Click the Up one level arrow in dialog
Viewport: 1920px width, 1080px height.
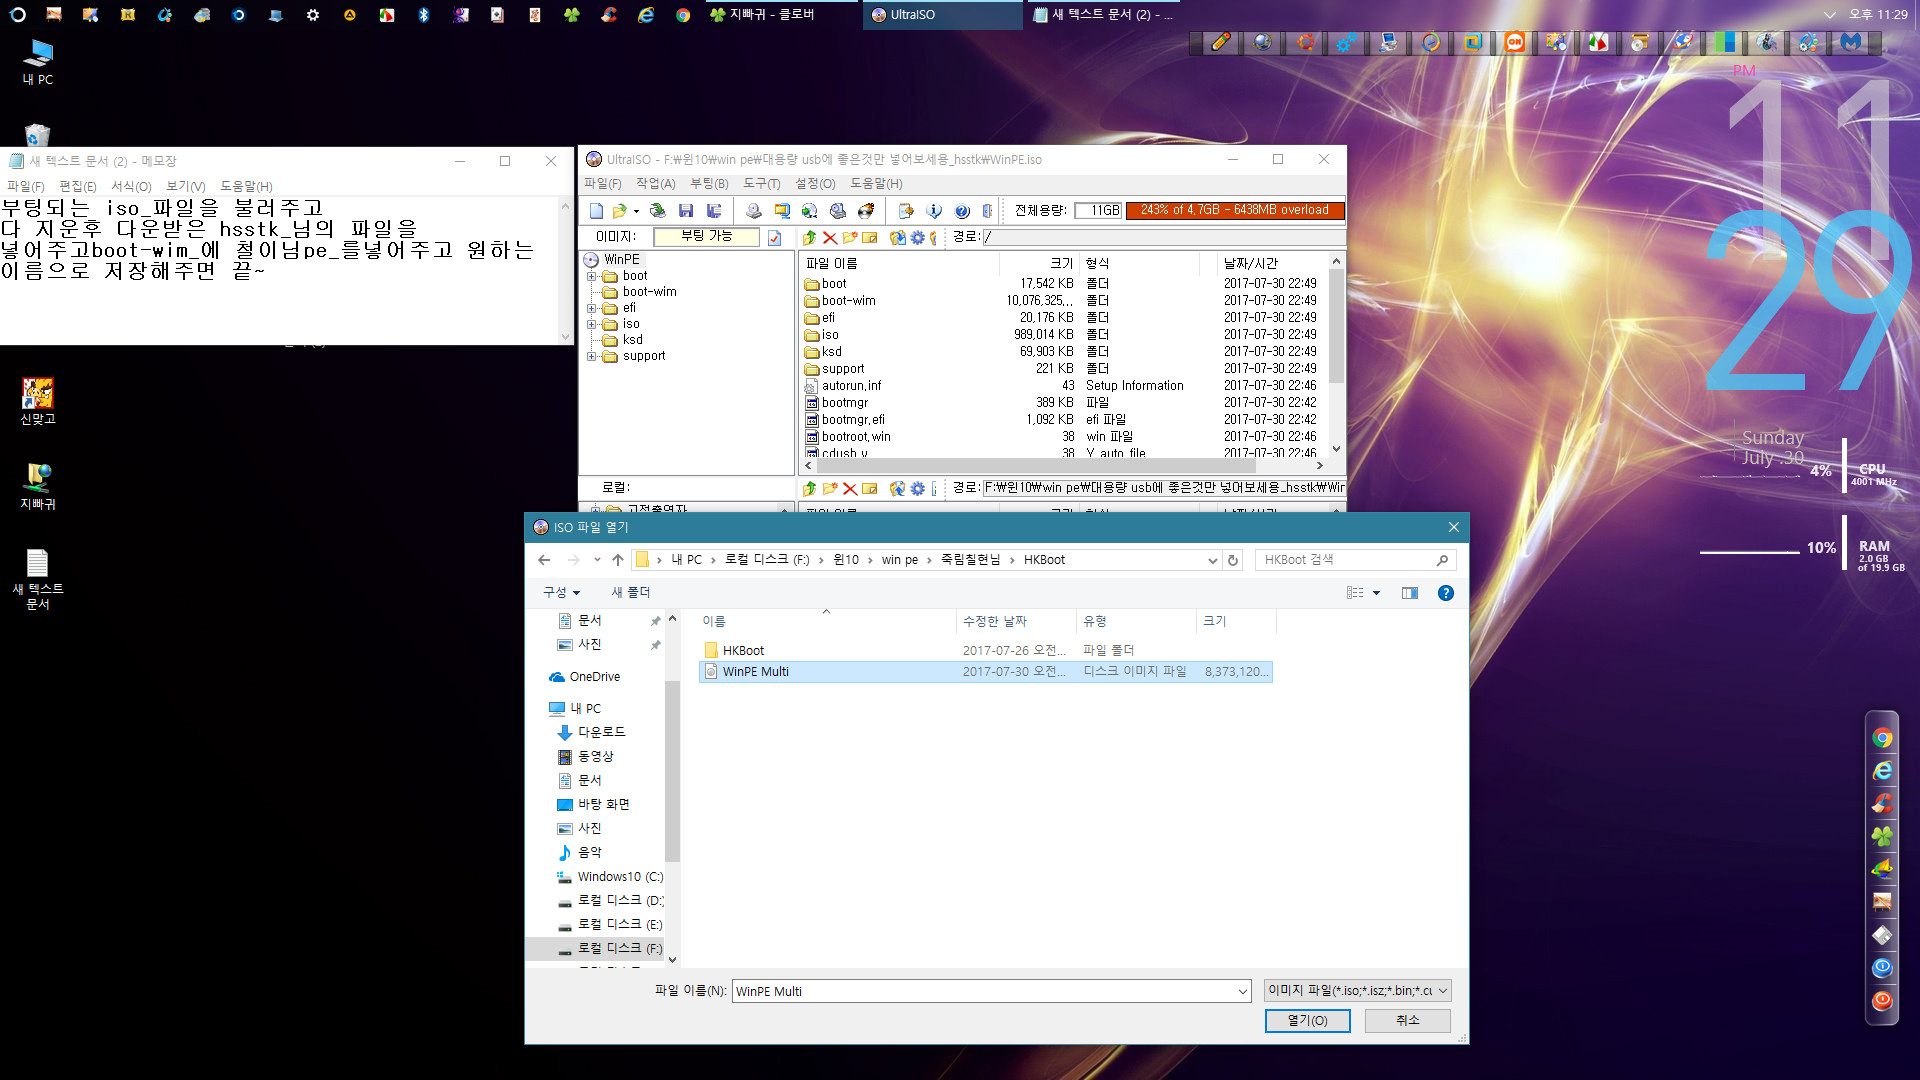(x=618, y=560)
